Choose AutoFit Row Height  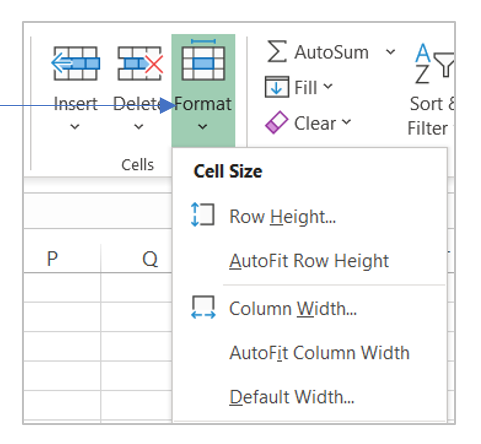click(309, 261)
